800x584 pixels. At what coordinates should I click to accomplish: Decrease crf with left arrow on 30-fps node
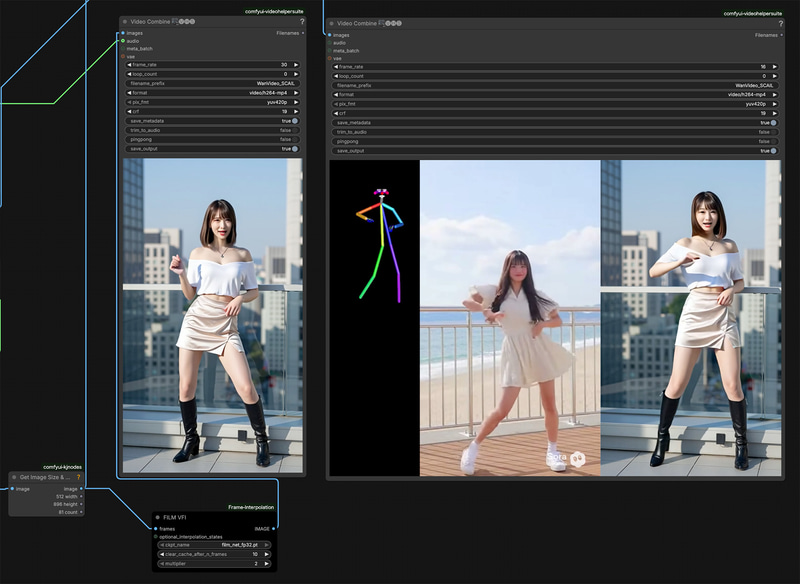click(x=130, y=111)
